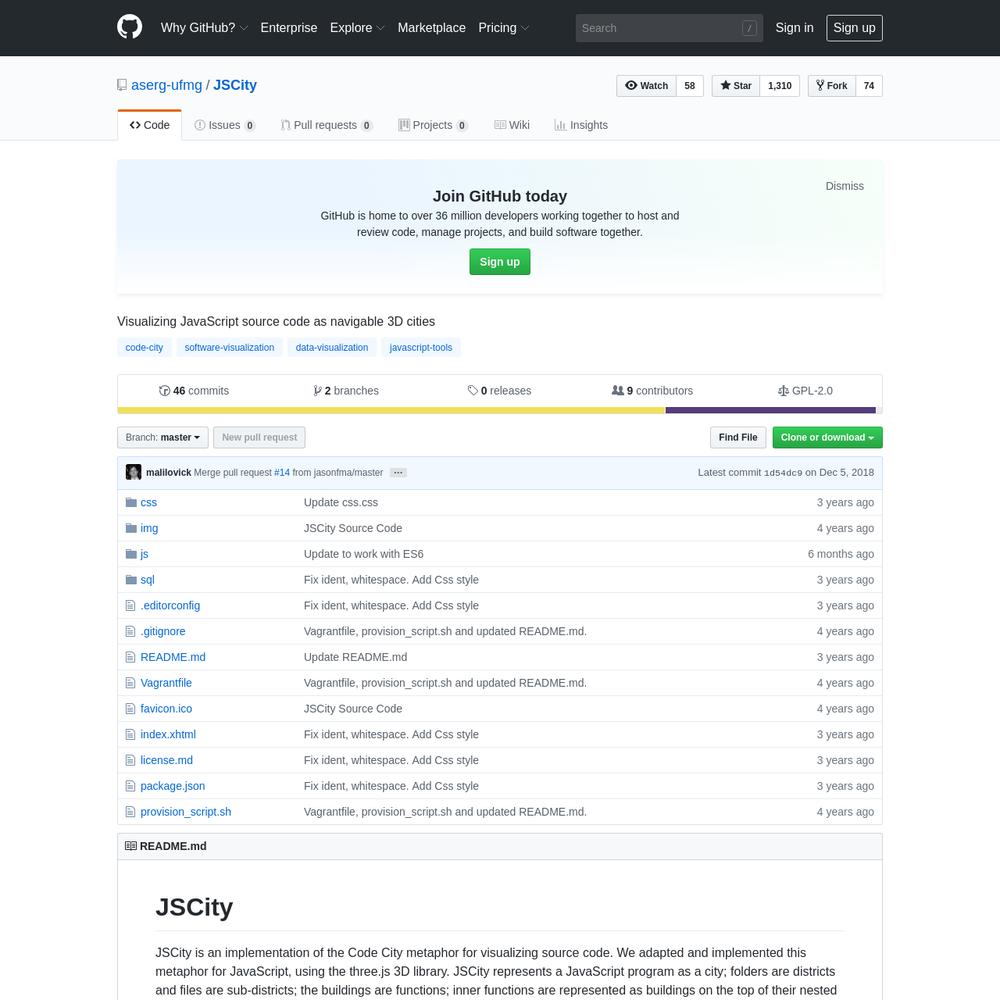Image resolution: width=1000 pixels, height=1000 pixels.
Task: Click the js folder icon
Action: click(131, 554)
